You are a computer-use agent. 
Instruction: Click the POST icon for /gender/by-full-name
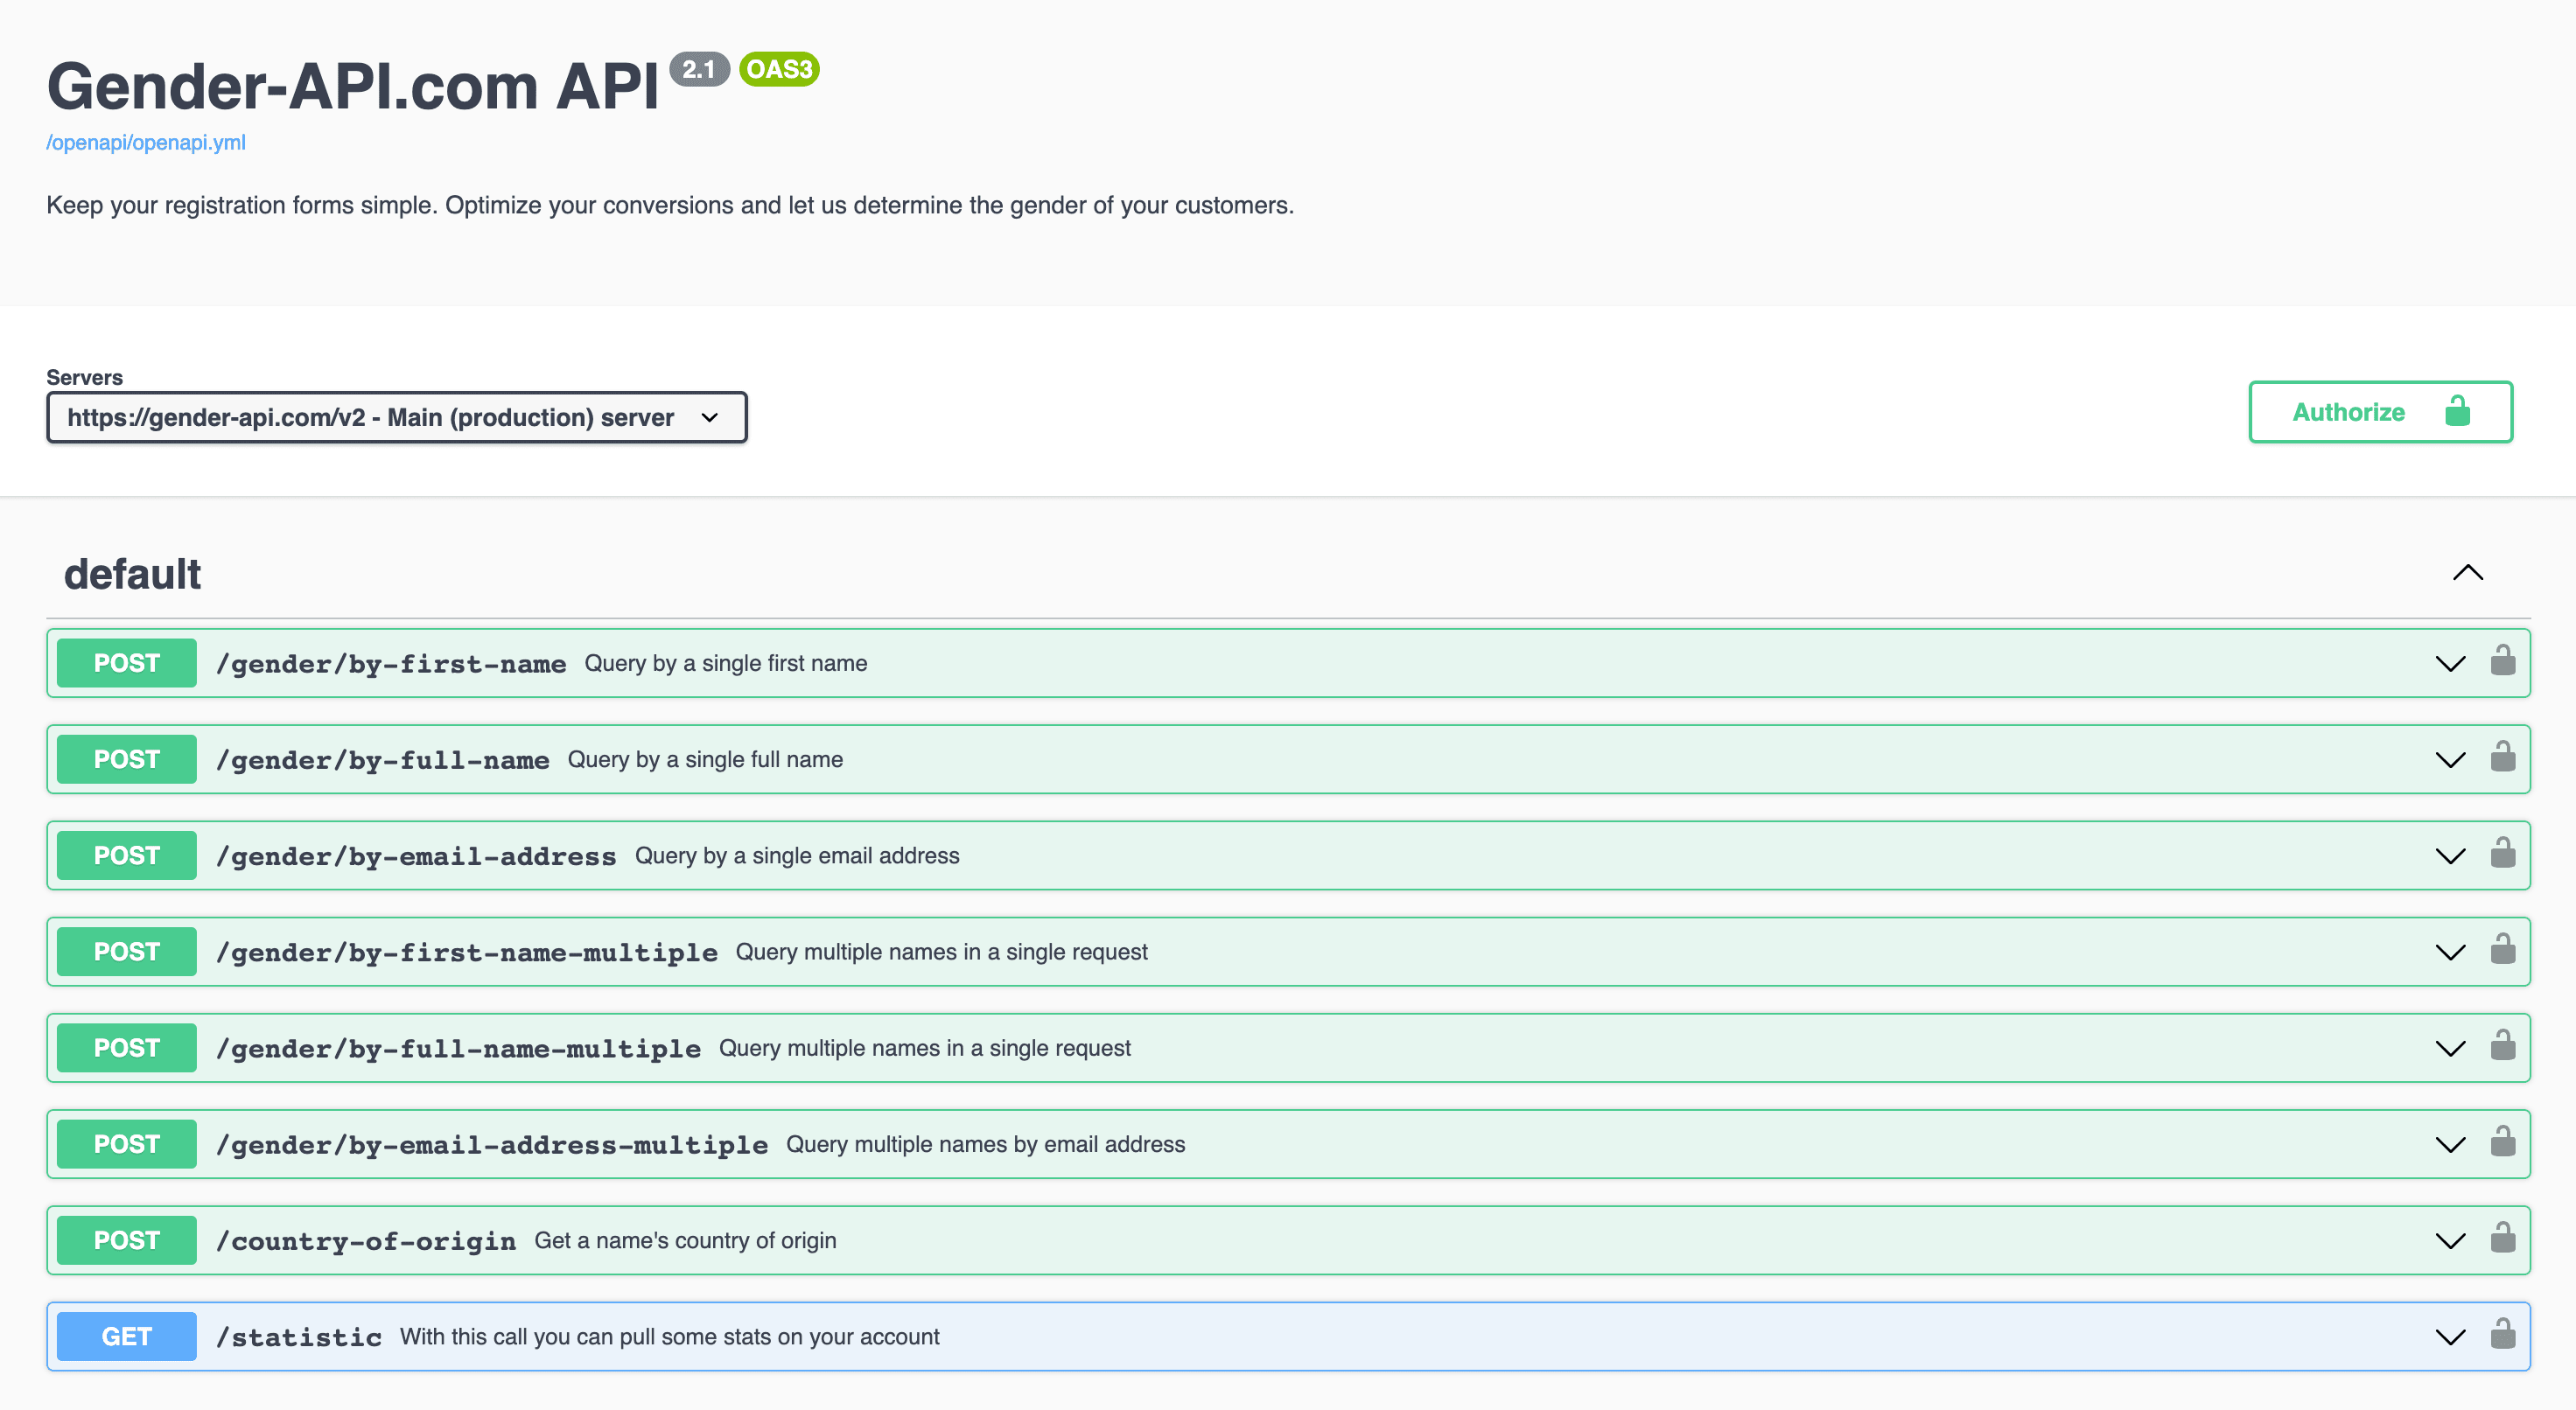[127, 757]
